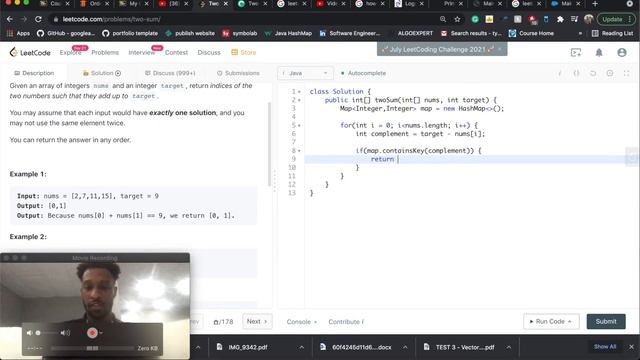Viewport: 640px width, 360px height.
Task: Reload the page
Action: pos(38,19)
